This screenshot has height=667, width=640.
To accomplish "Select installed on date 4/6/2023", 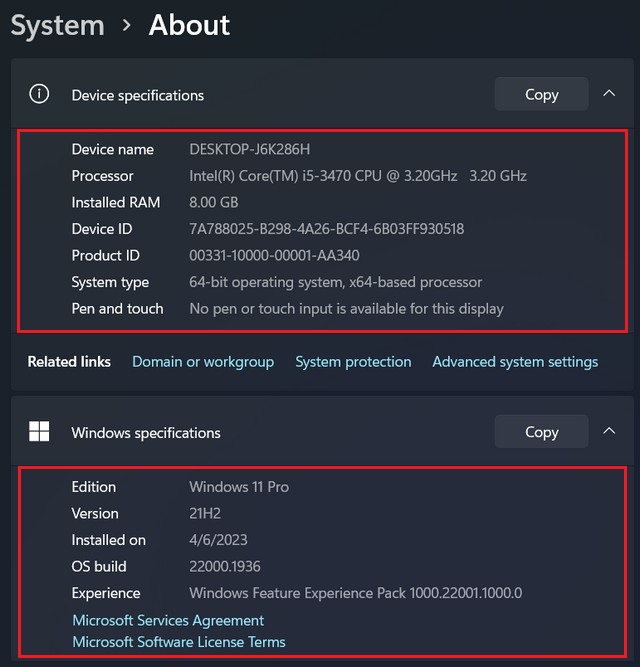I will click(218, 540).
